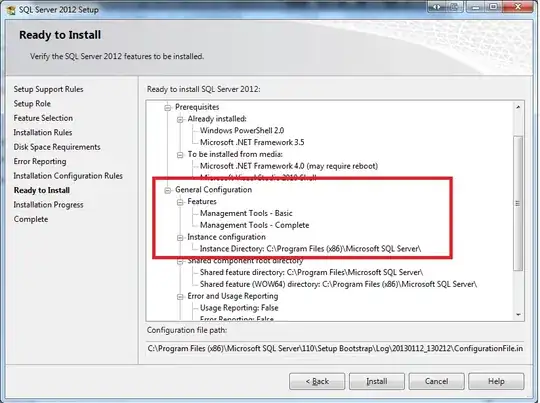Viewport: 540px width, 403px height.
Task: Click Complete step in sidebar
Action: pos(31,219)
